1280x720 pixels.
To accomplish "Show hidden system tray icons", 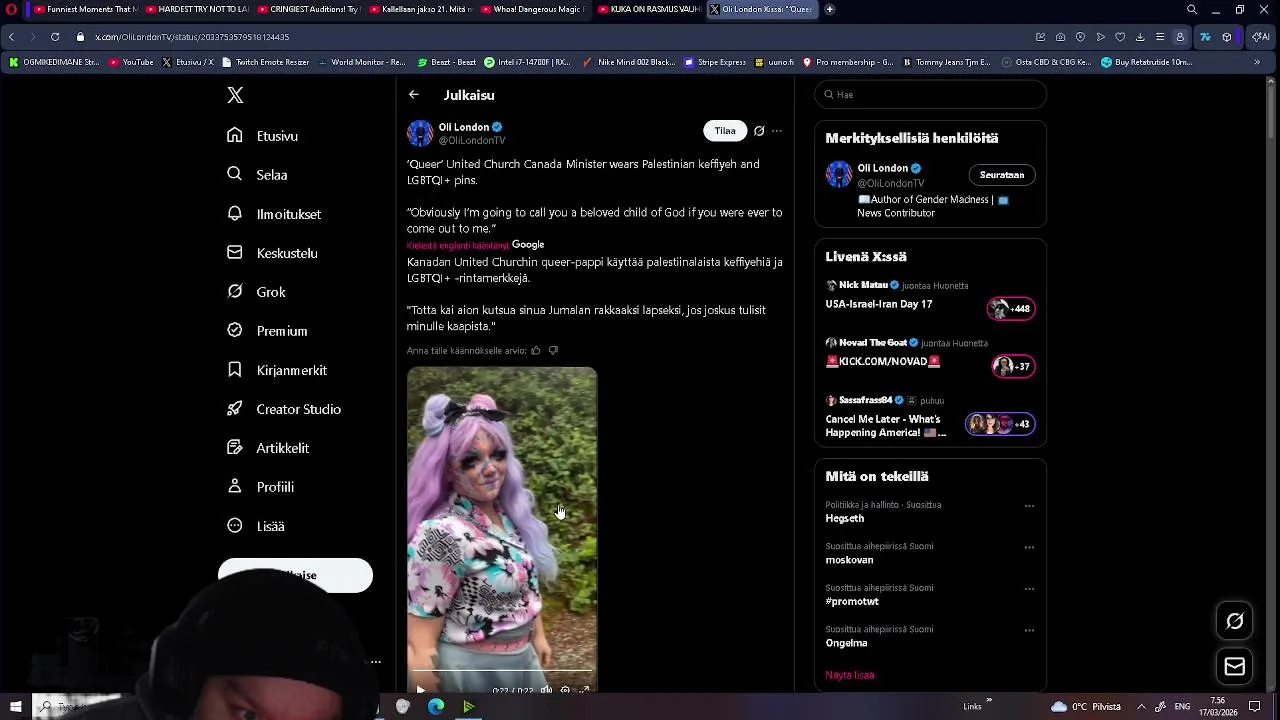I will click(x=1141, y=707).
